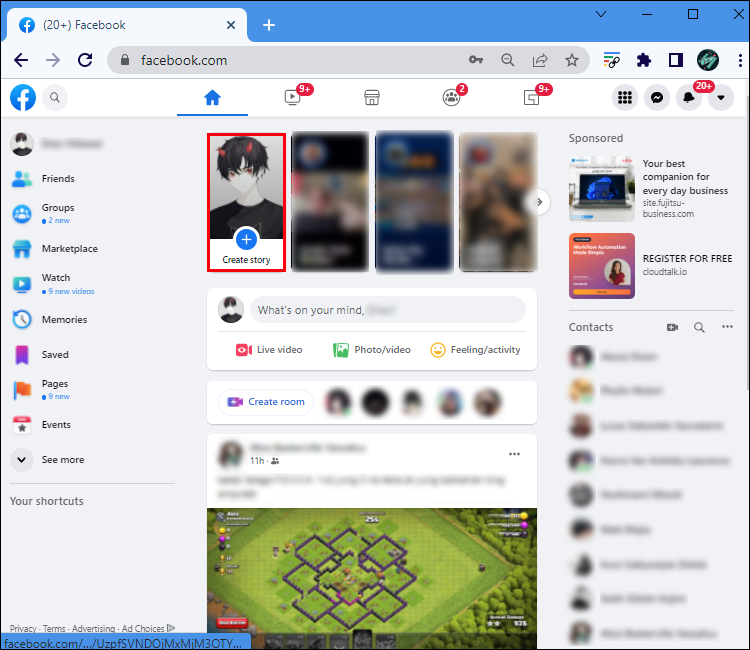750x650 pixels.
Task: Switch to the Watch video tab
Action: (x=293, y=98)
